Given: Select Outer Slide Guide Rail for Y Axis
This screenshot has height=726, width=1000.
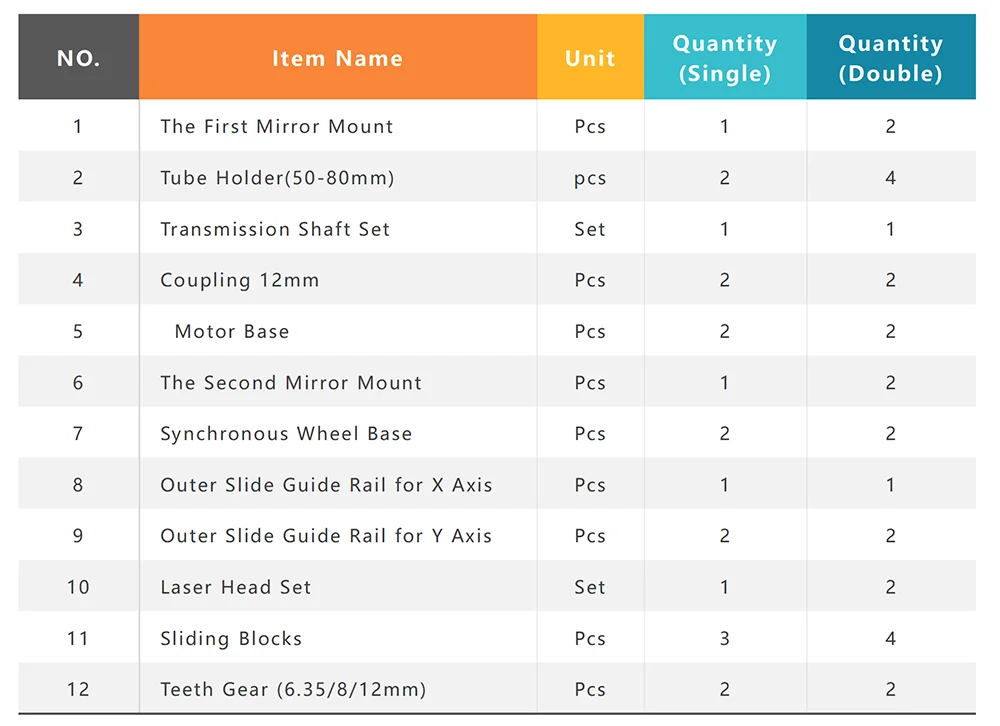Looking at the screenshot, I should point(326,536).
